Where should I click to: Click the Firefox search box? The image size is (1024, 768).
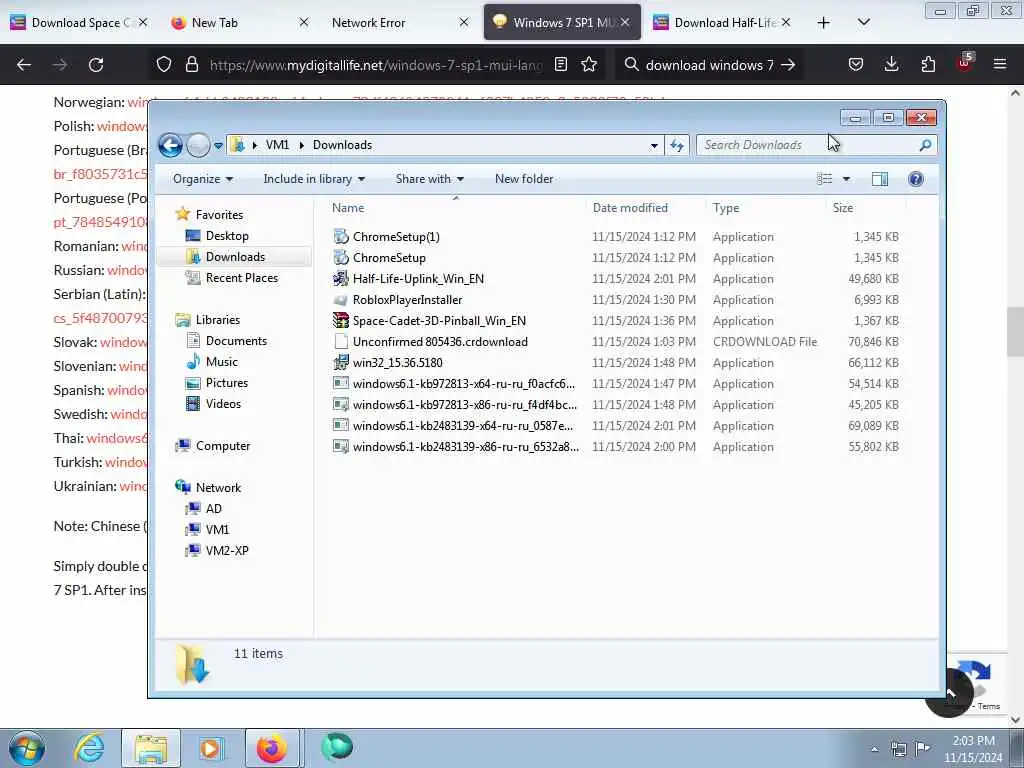[x=709, y=65]
